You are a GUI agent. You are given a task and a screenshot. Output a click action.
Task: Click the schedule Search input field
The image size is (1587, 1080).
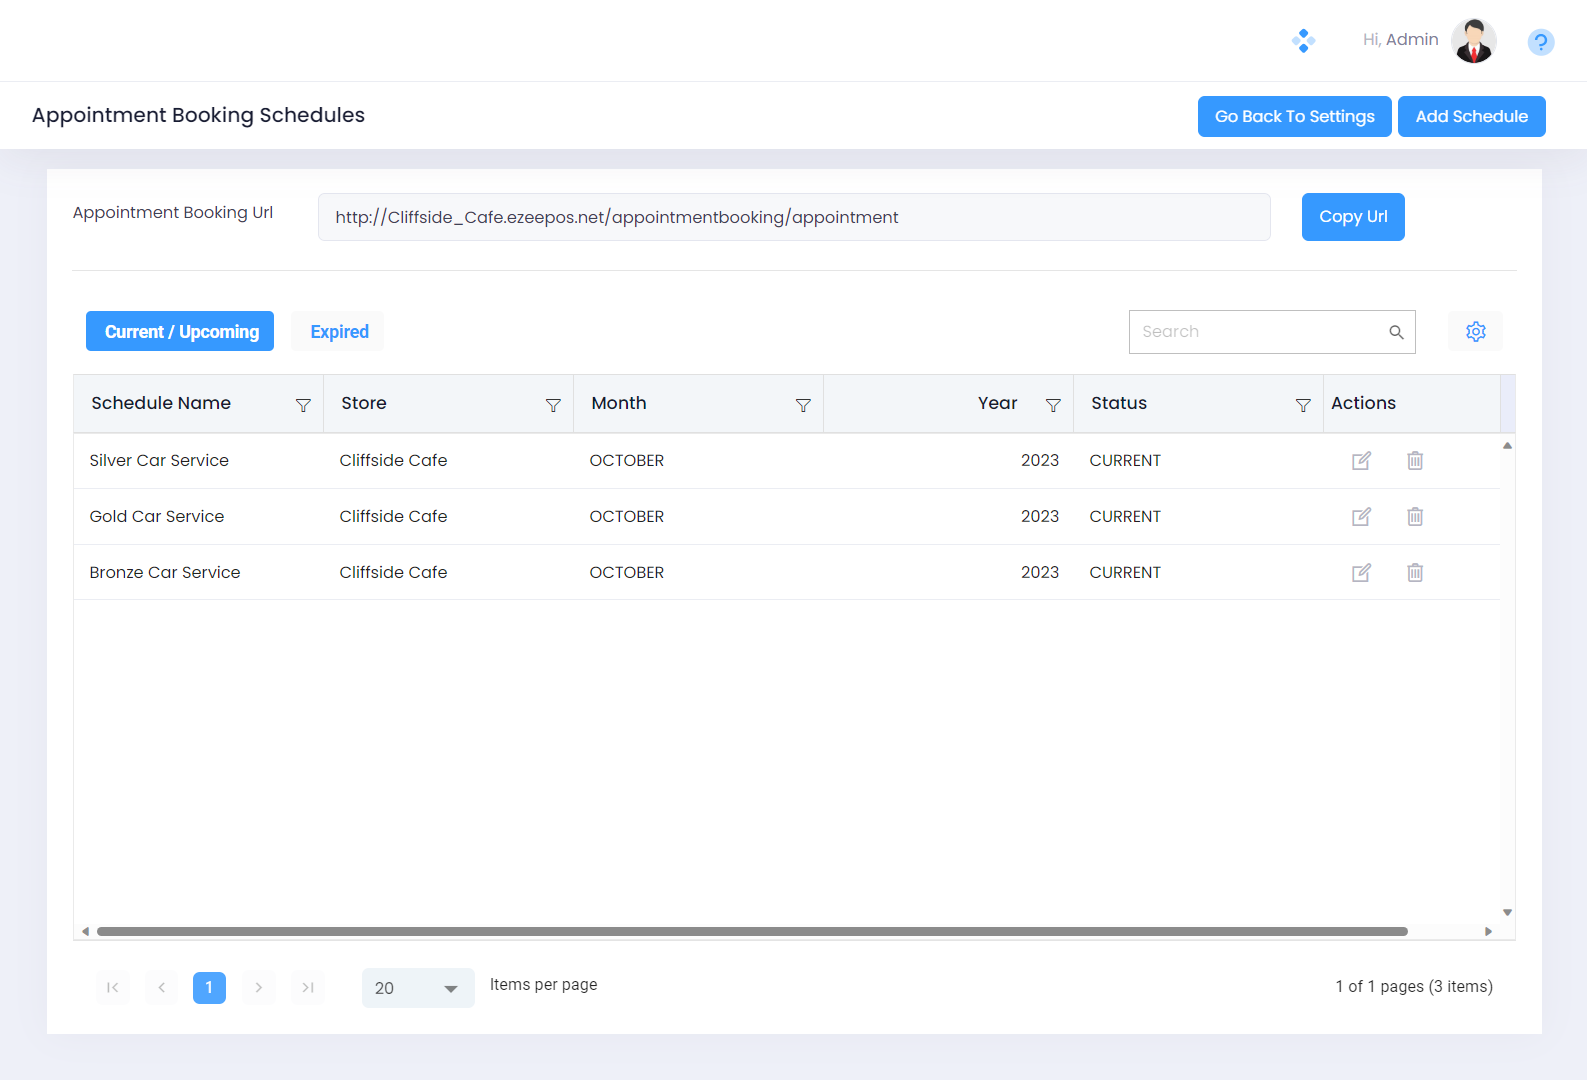click(x=1260, y=332)
